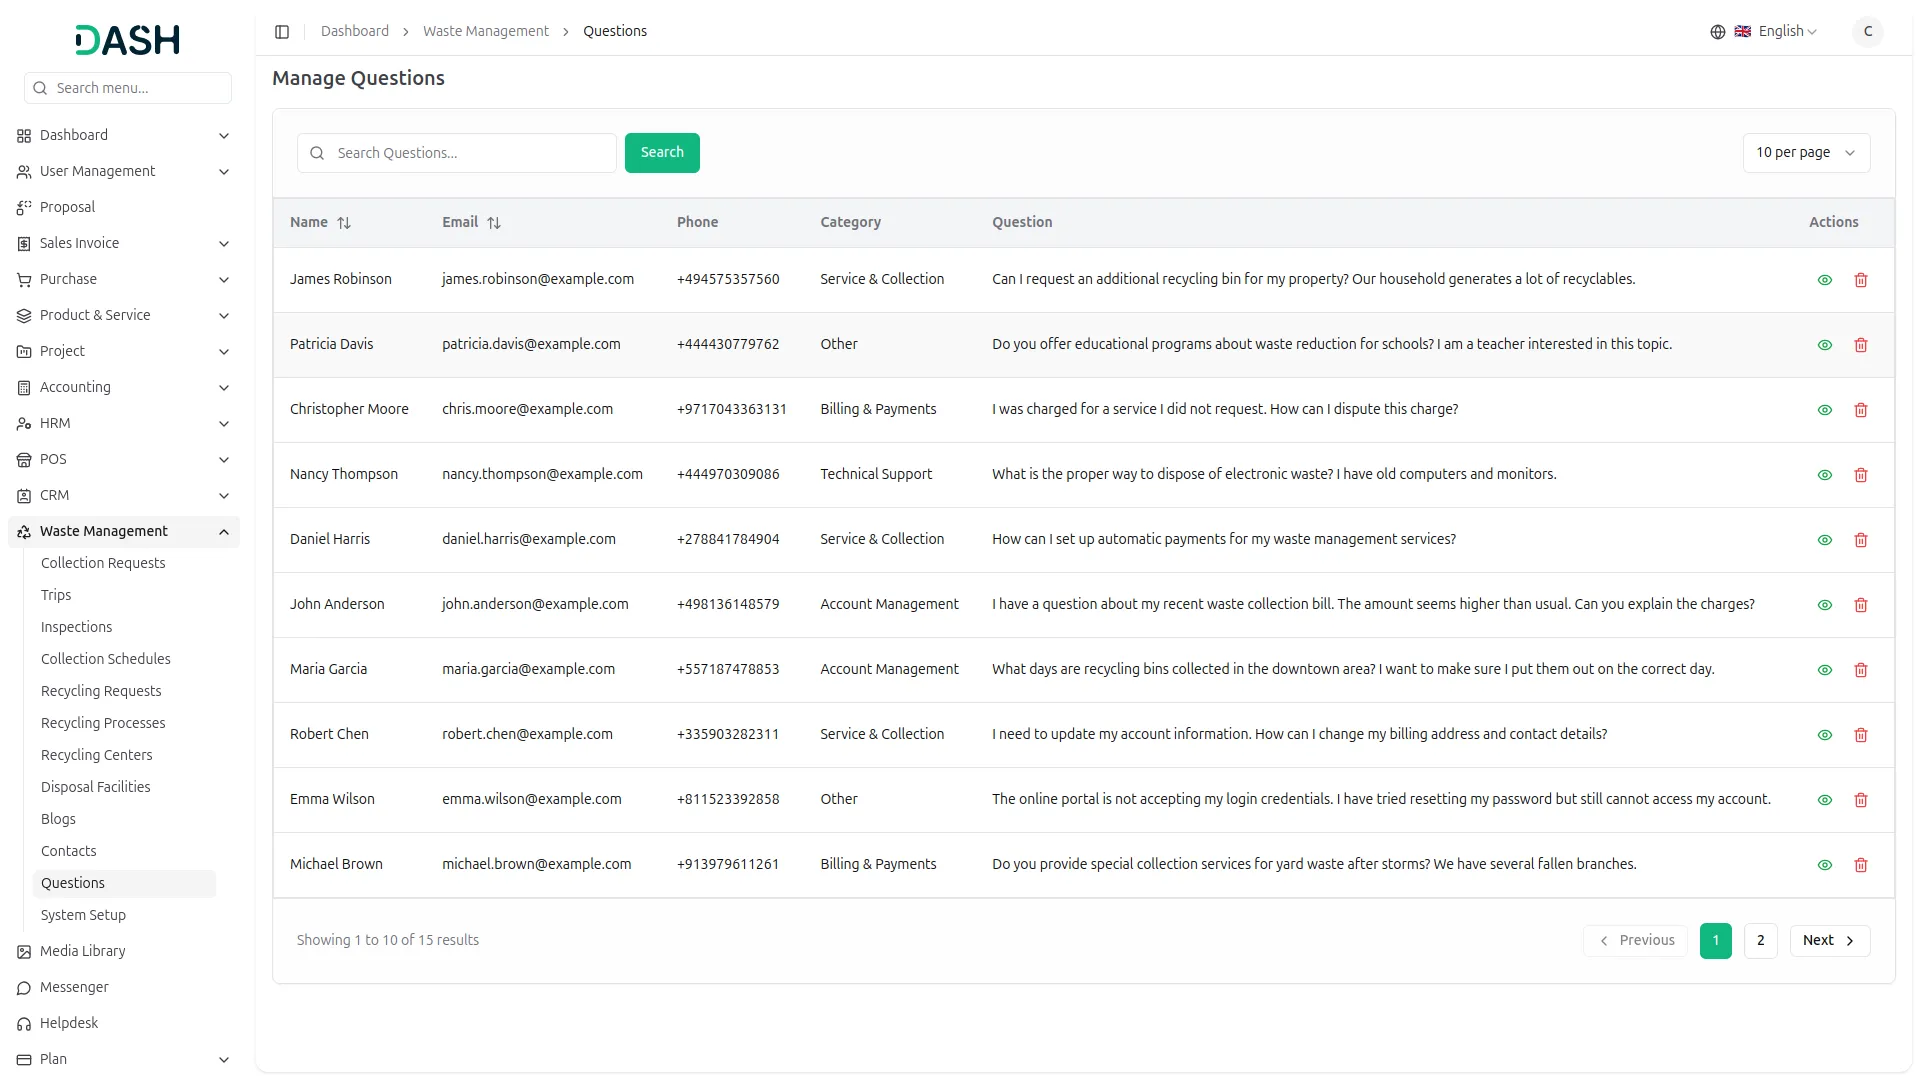The height and width of the screenshot is (1080, 1920).
Task: Delete Nancy Thompson's question entry
Action: coord(1860,475)
